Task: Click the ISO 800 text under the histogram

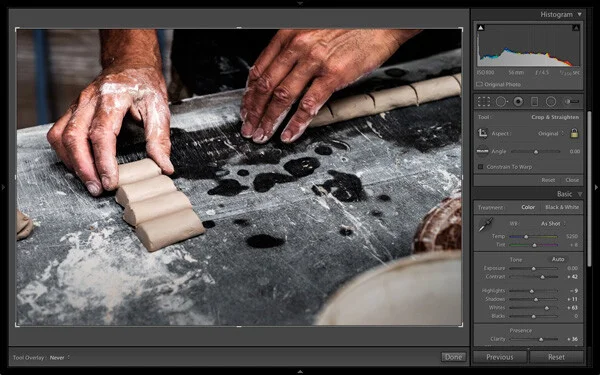Action: point(486,72)
